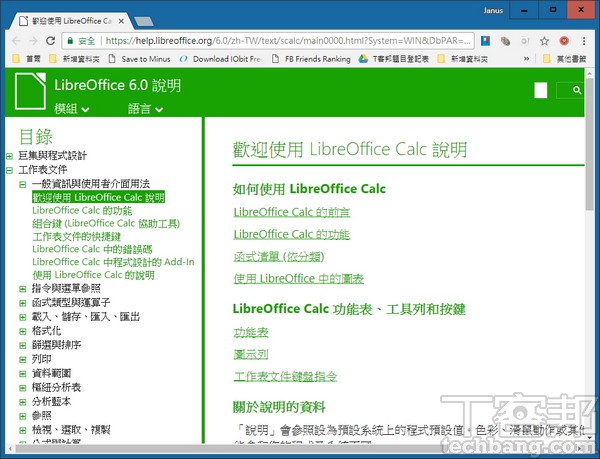
Task: Open 工作表文件的快捷鍵 entry
Action: click(x=77, y=236)
